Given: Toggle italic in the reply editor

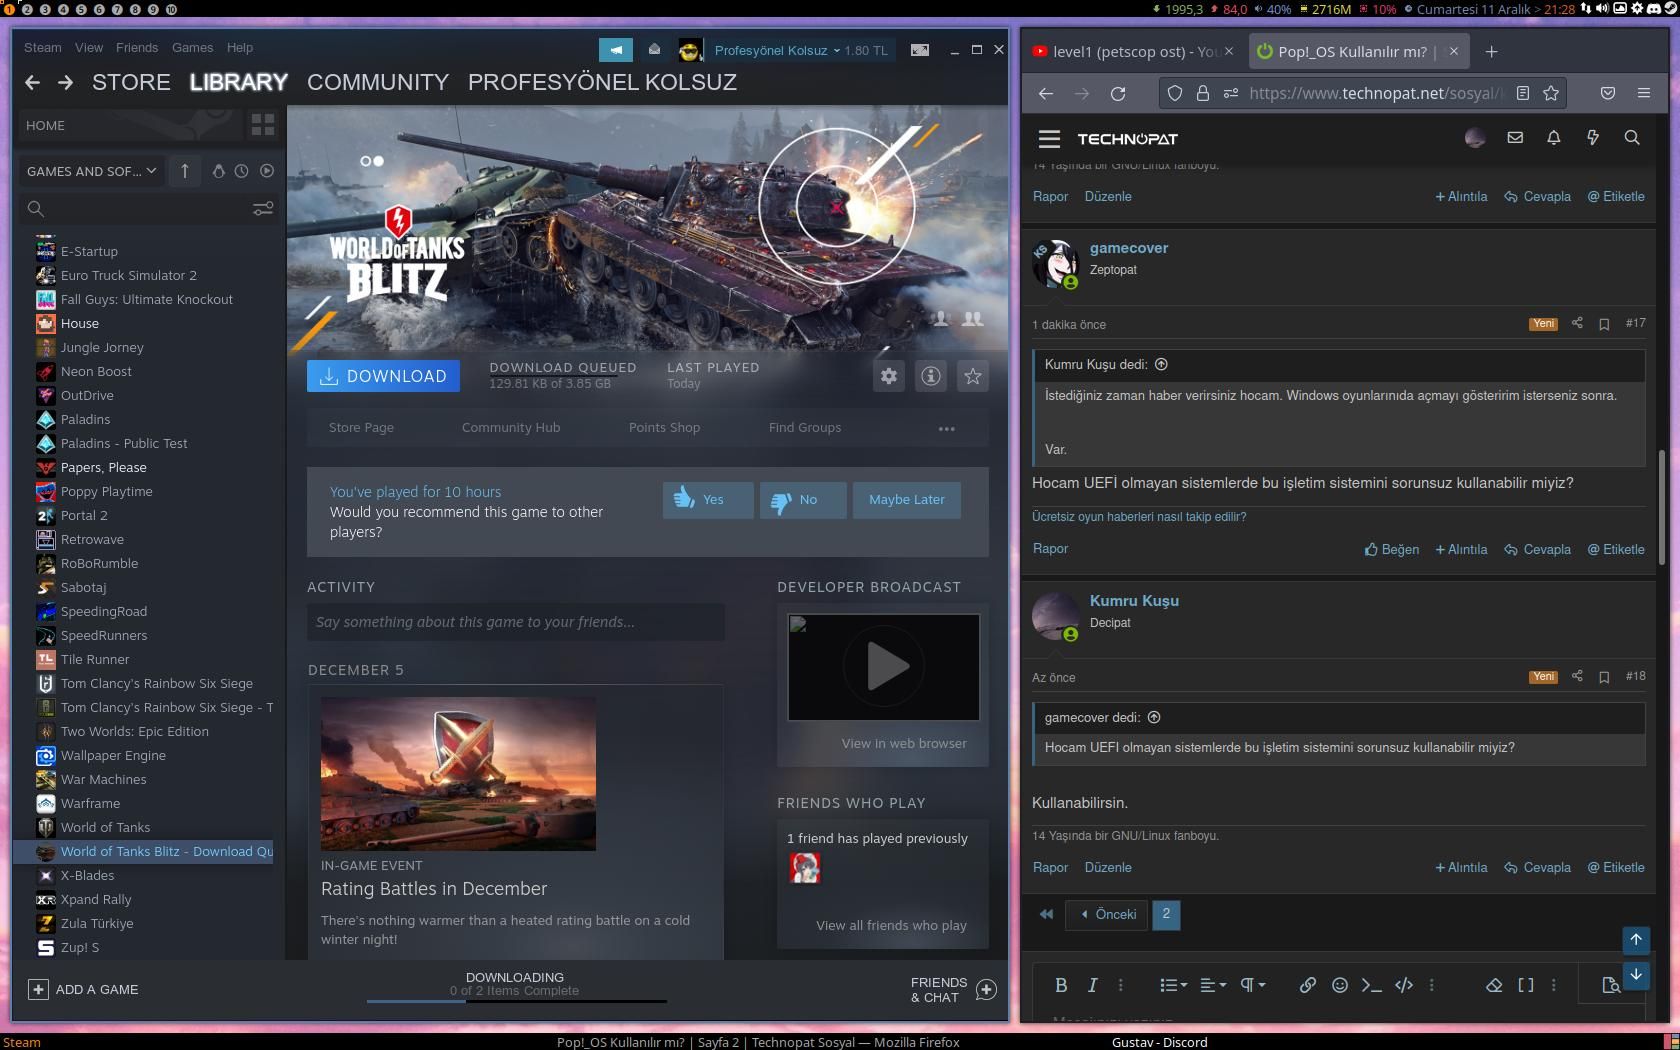Looking at the screenshot, I should pos(1092,985).
